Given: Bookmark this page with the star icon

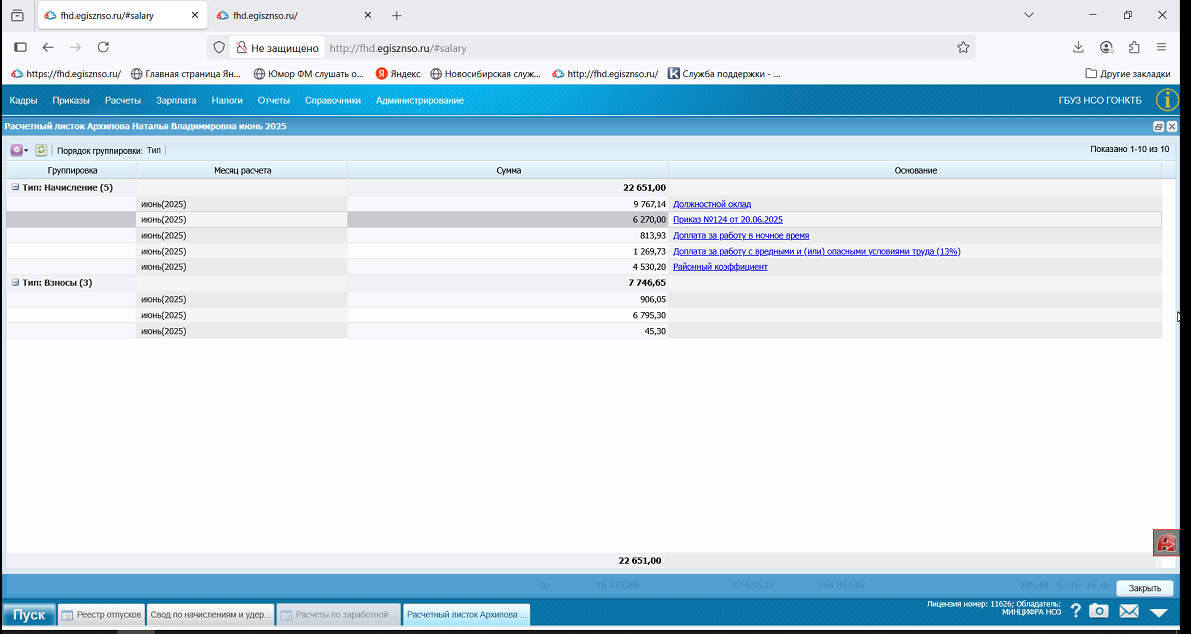Looking at the screenshot, I should point(963,47).
